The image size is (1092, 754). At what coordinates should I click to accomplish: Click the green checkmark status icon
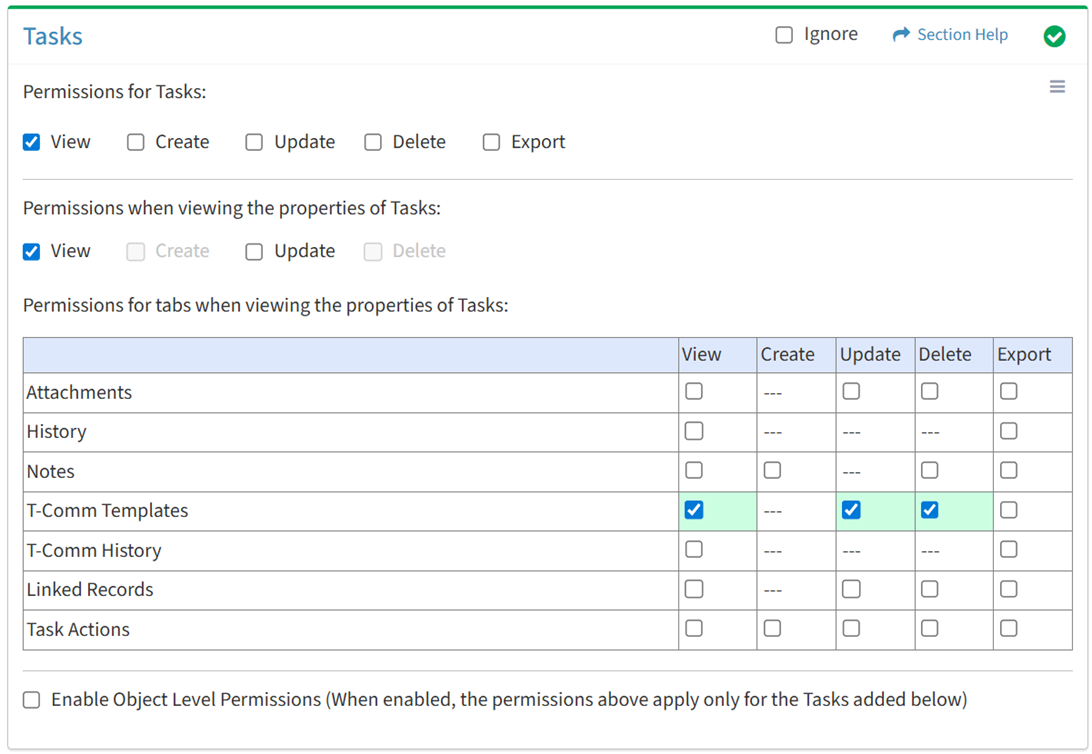click(1054, 36)
